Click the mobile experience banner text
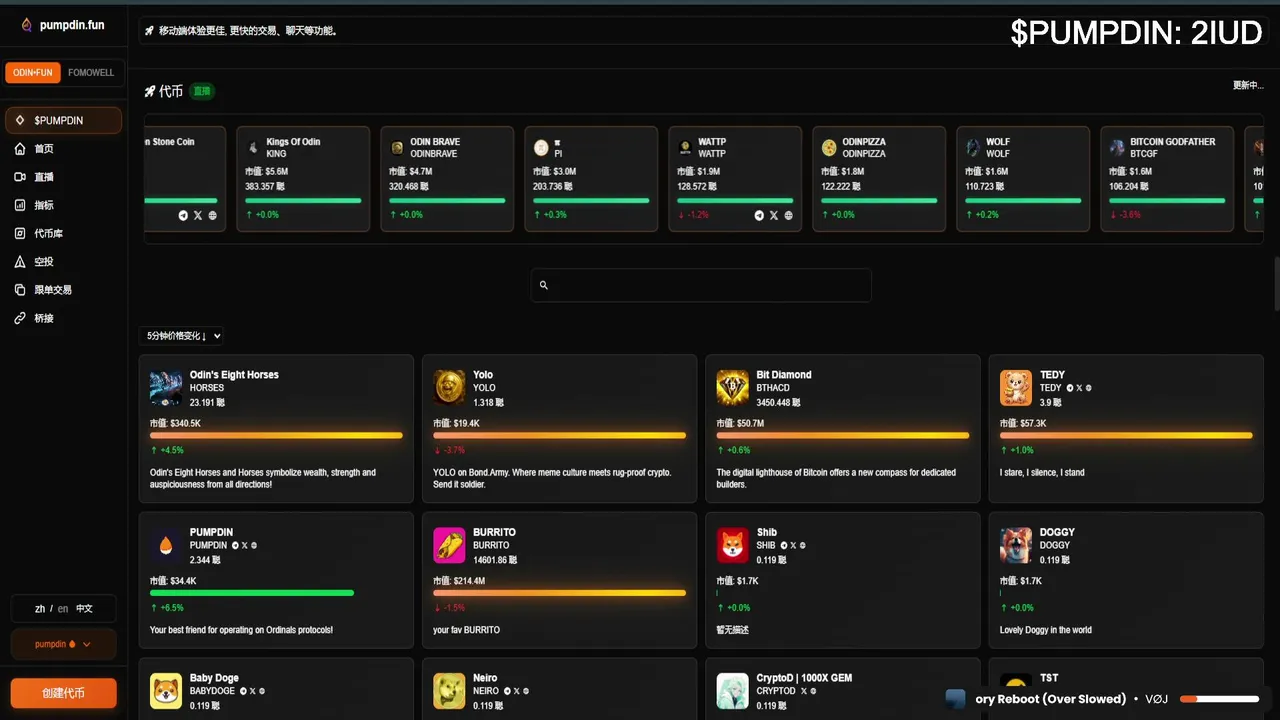The image size is (1280, 720). 248,31
